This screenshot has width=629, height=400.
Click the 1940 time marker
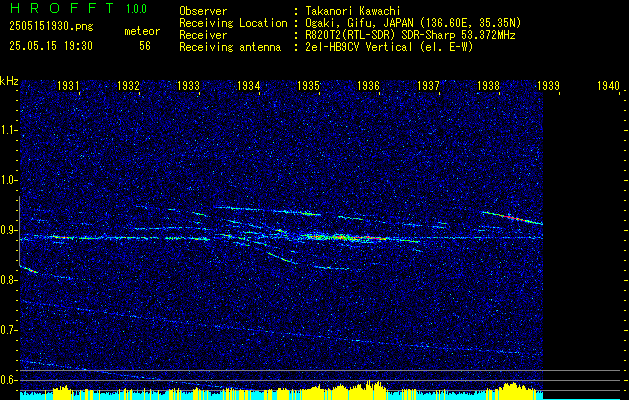[609, 85]
